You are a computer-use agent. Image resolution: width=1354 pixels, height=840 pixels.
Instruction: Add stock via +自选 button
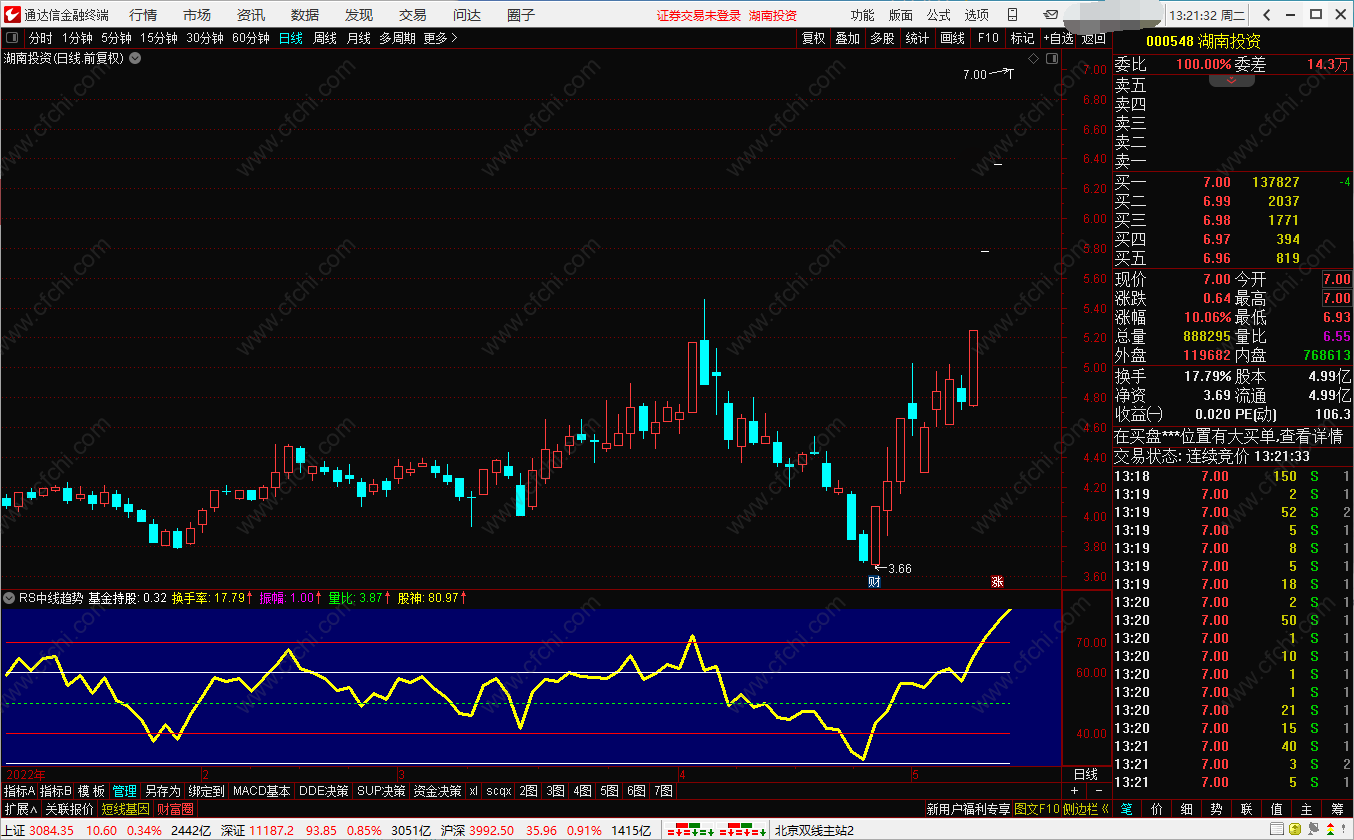click(x=1058, y=38)
